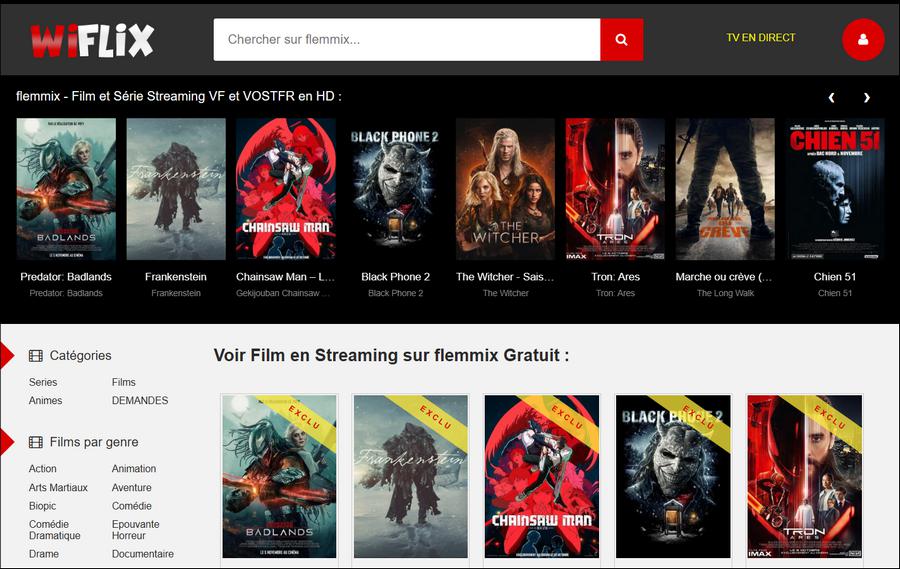The height and width of the screenshot is (569, 900).
Task: Click the Chien 51 title text
Action: coord(835,277)
